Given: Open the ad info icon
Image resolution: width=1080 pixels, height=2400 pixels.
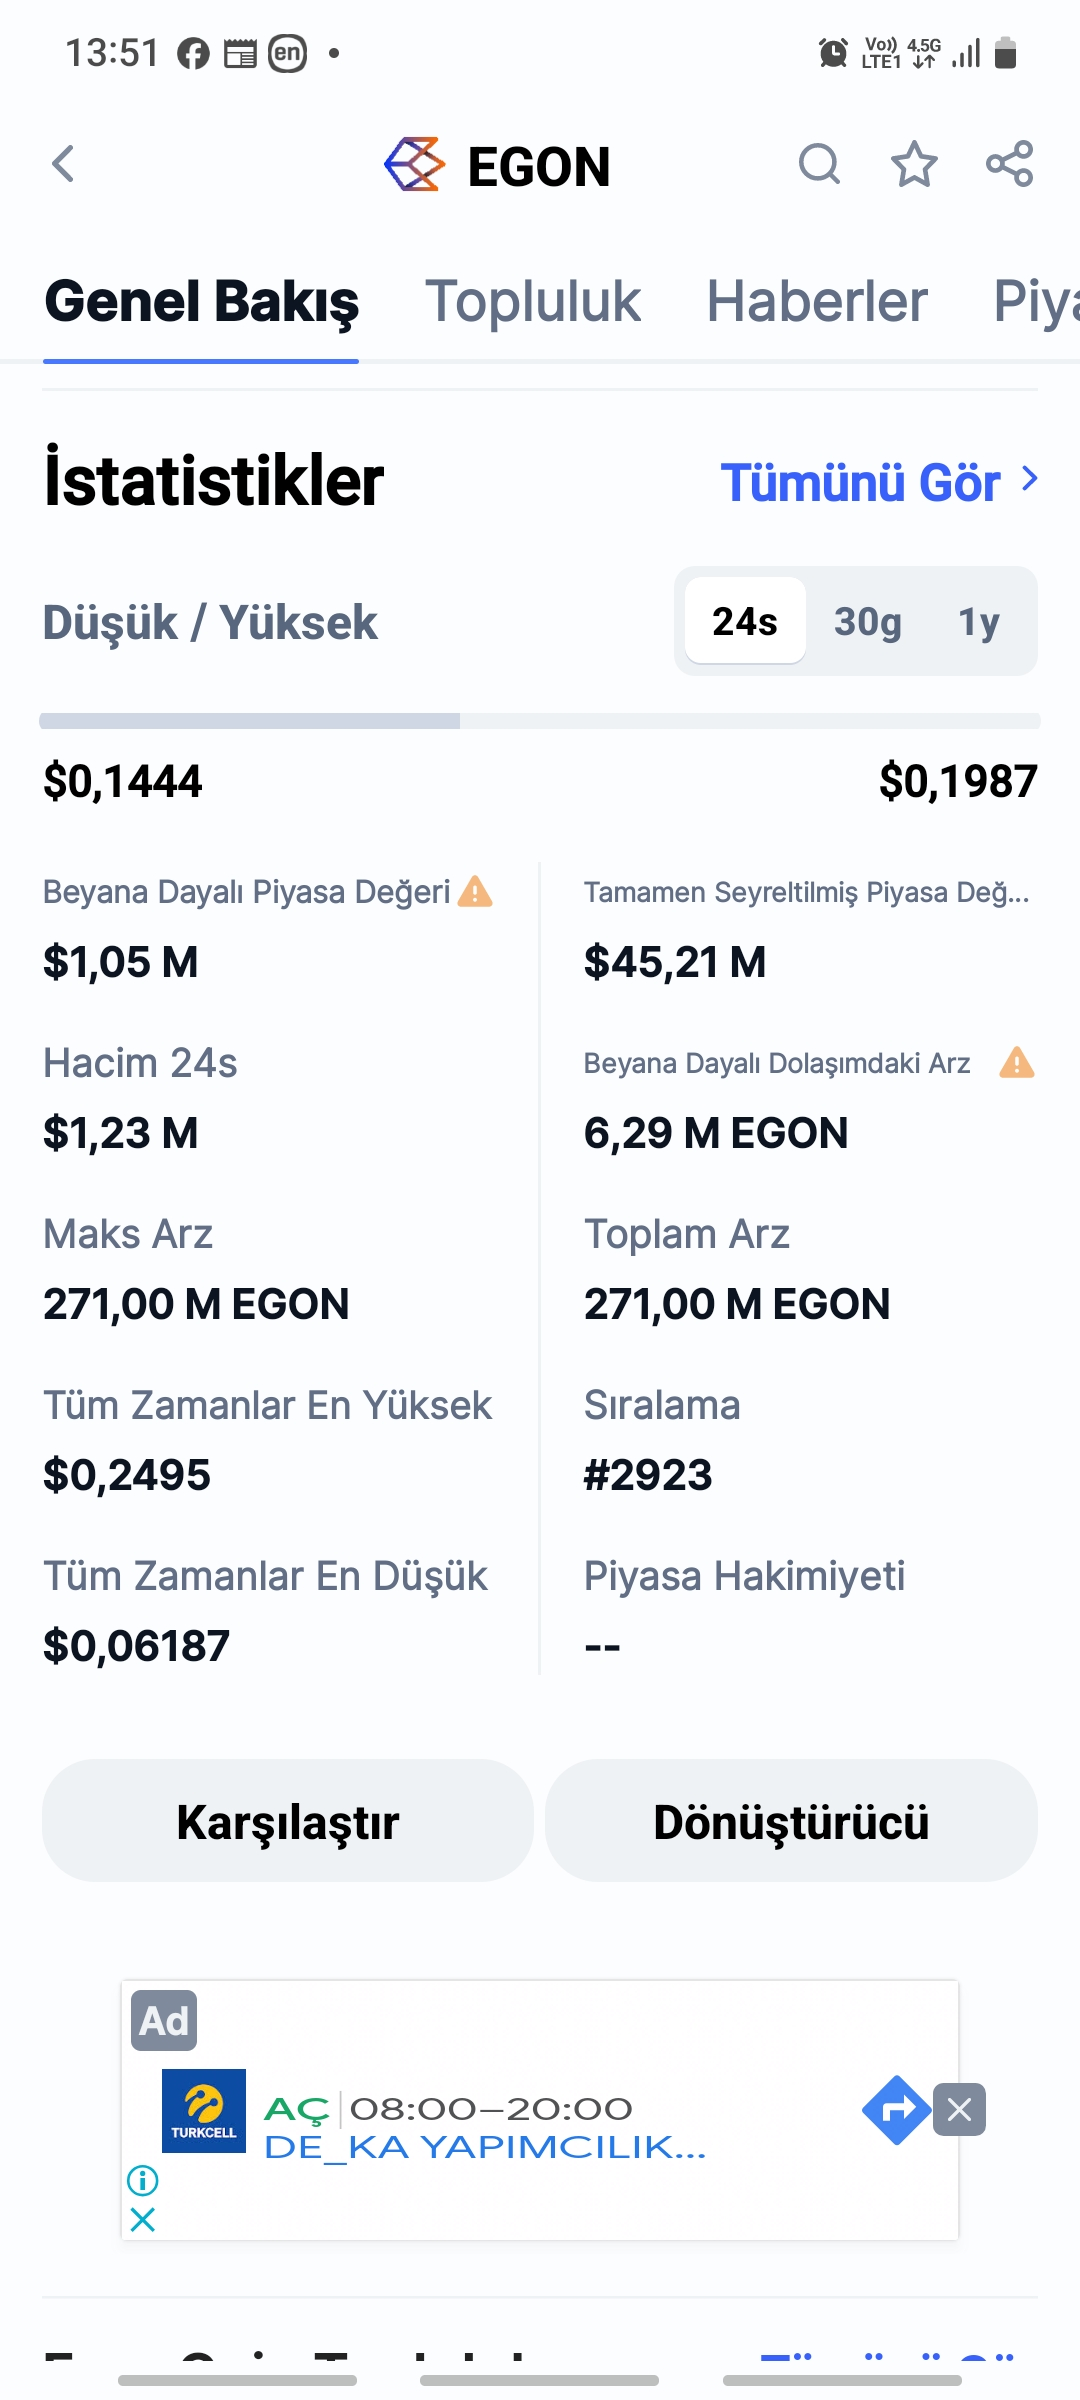Looking at the screenshot, I should tap(143, 2179).
